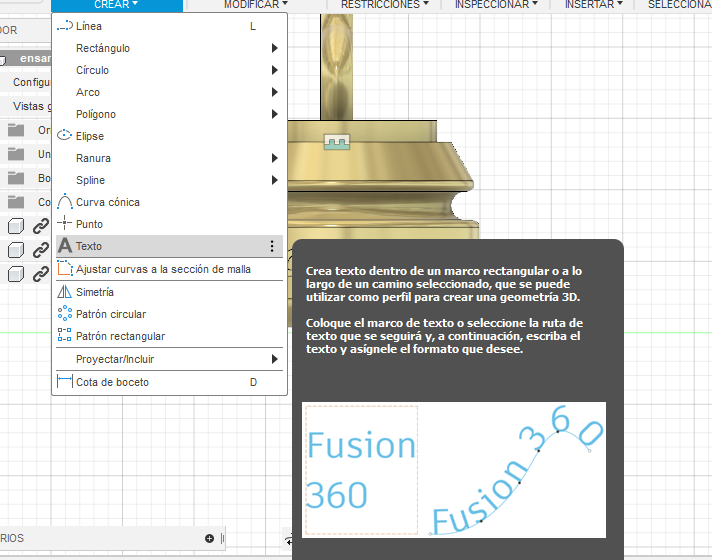The width and height of the screenshot is (712, 560).
Task: Open the MODIFICAR toolbar dropdown
Action: 256,5
